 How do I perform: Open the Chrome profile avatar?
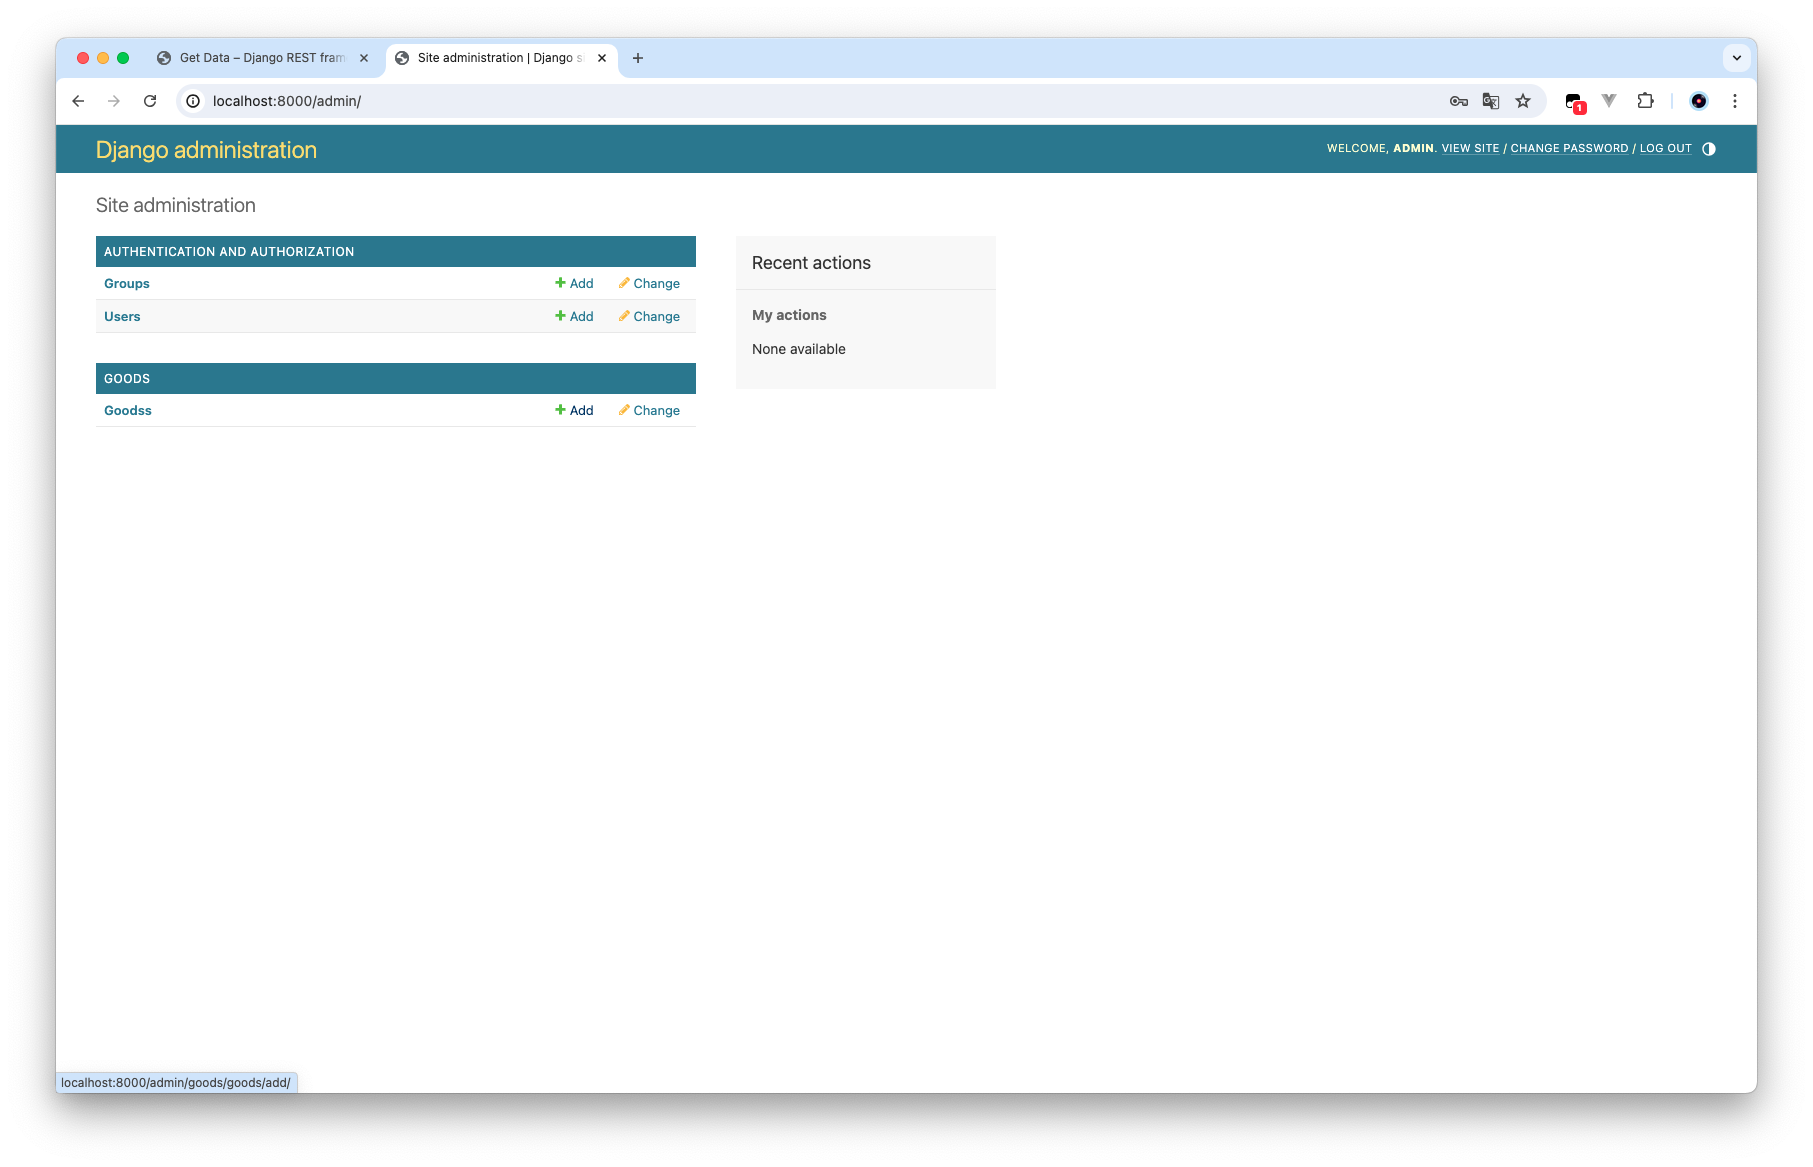coord(1699,101)
